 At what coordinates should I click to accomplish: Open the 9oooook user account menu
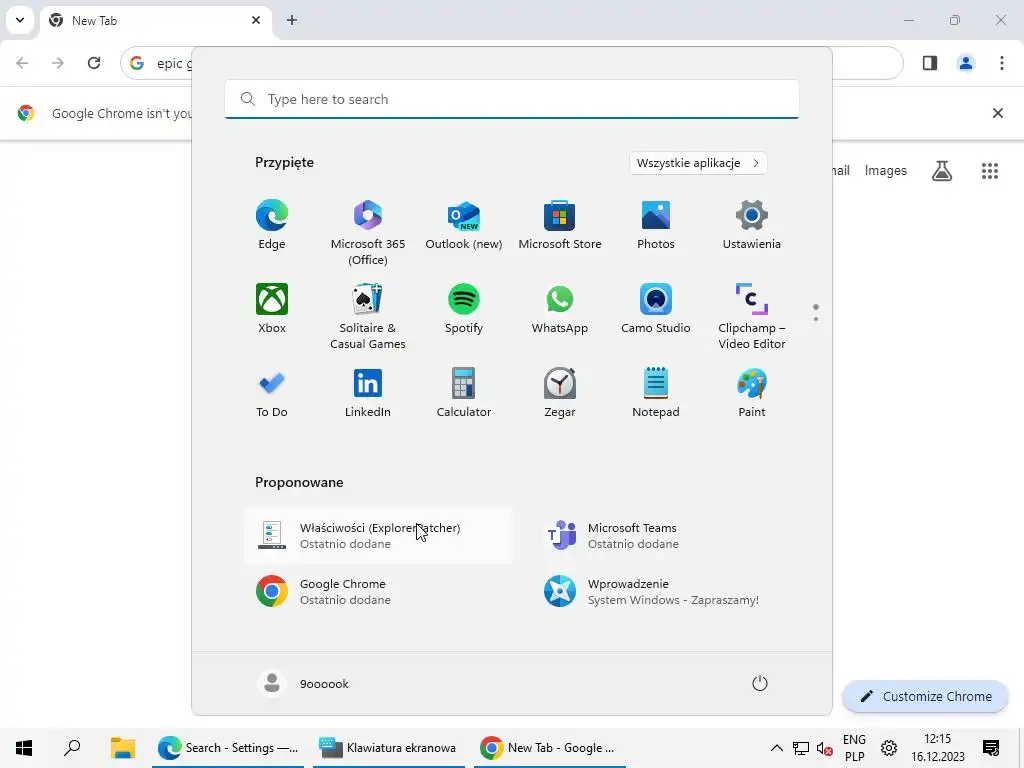pyautogui.click(x=304, y=684)
